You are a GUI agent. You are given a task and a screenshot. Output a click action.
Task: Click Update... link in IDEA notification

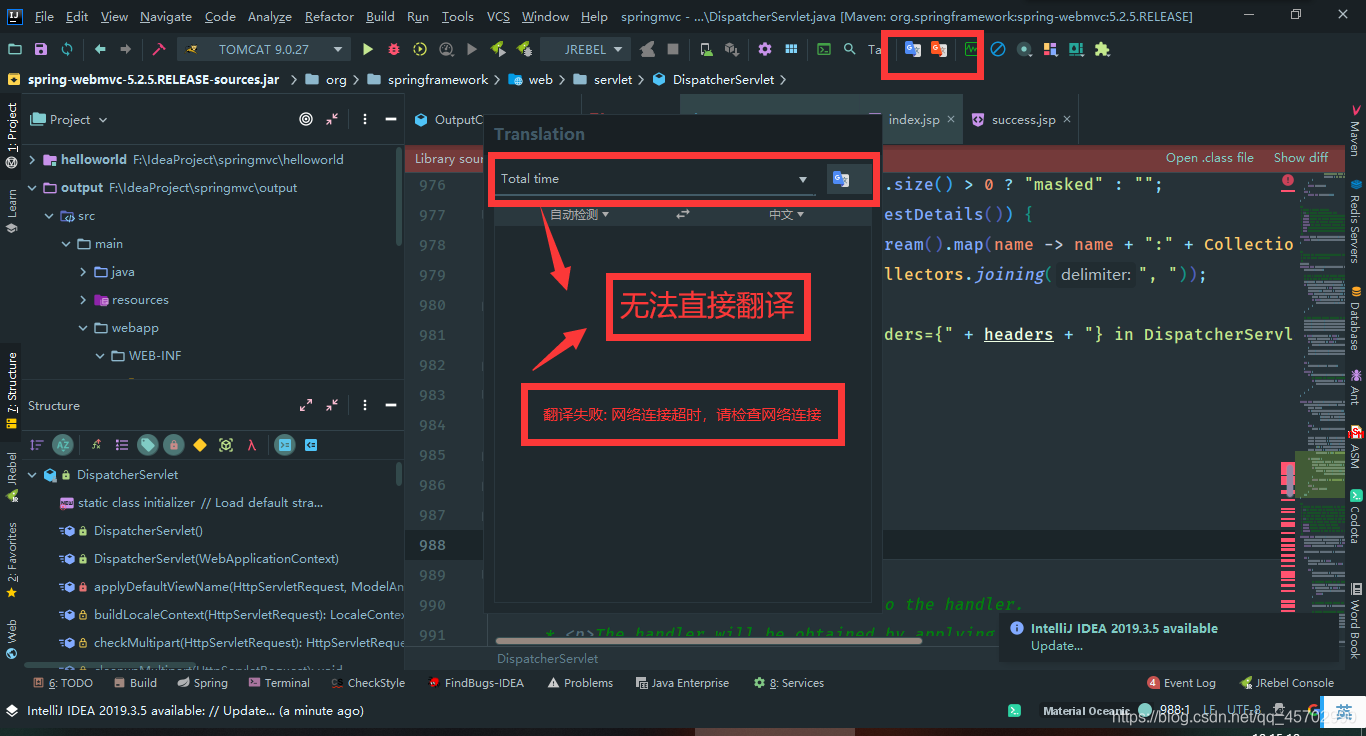pos(1056,646)
